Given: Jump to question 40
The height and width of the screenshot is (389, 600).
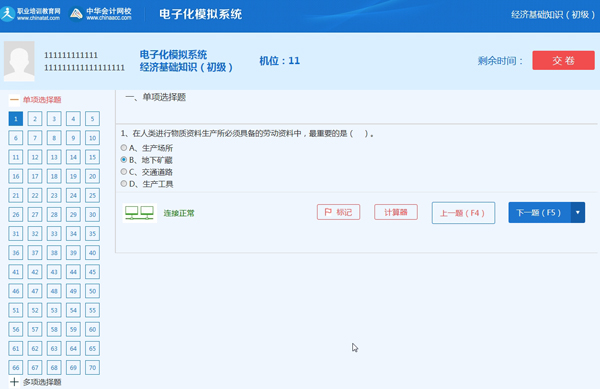Looking at the screenshot, I should coord(92,252).
